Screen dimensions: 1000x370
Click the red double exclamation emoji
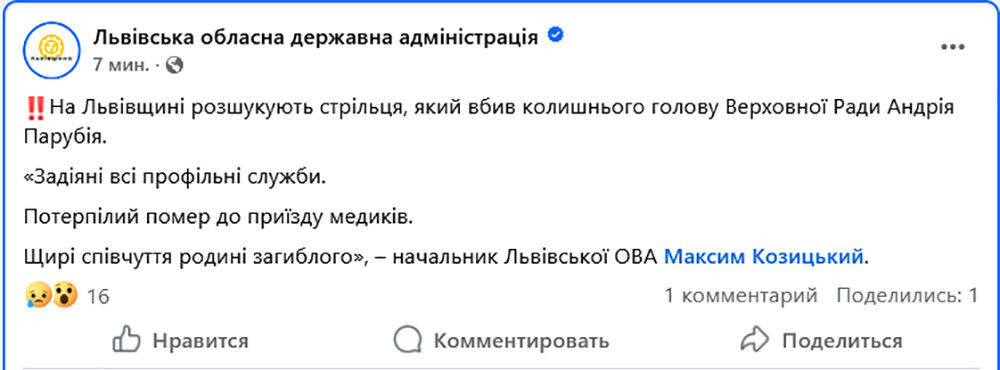[37, 110]
